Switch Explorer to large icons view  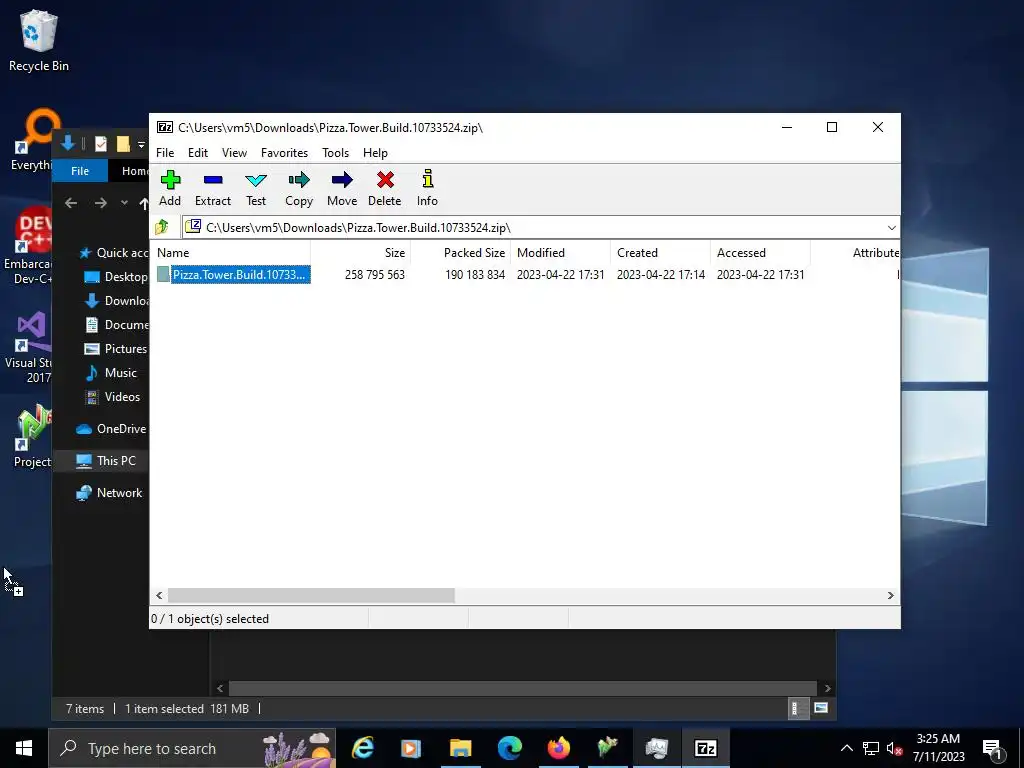pos(821,709)
